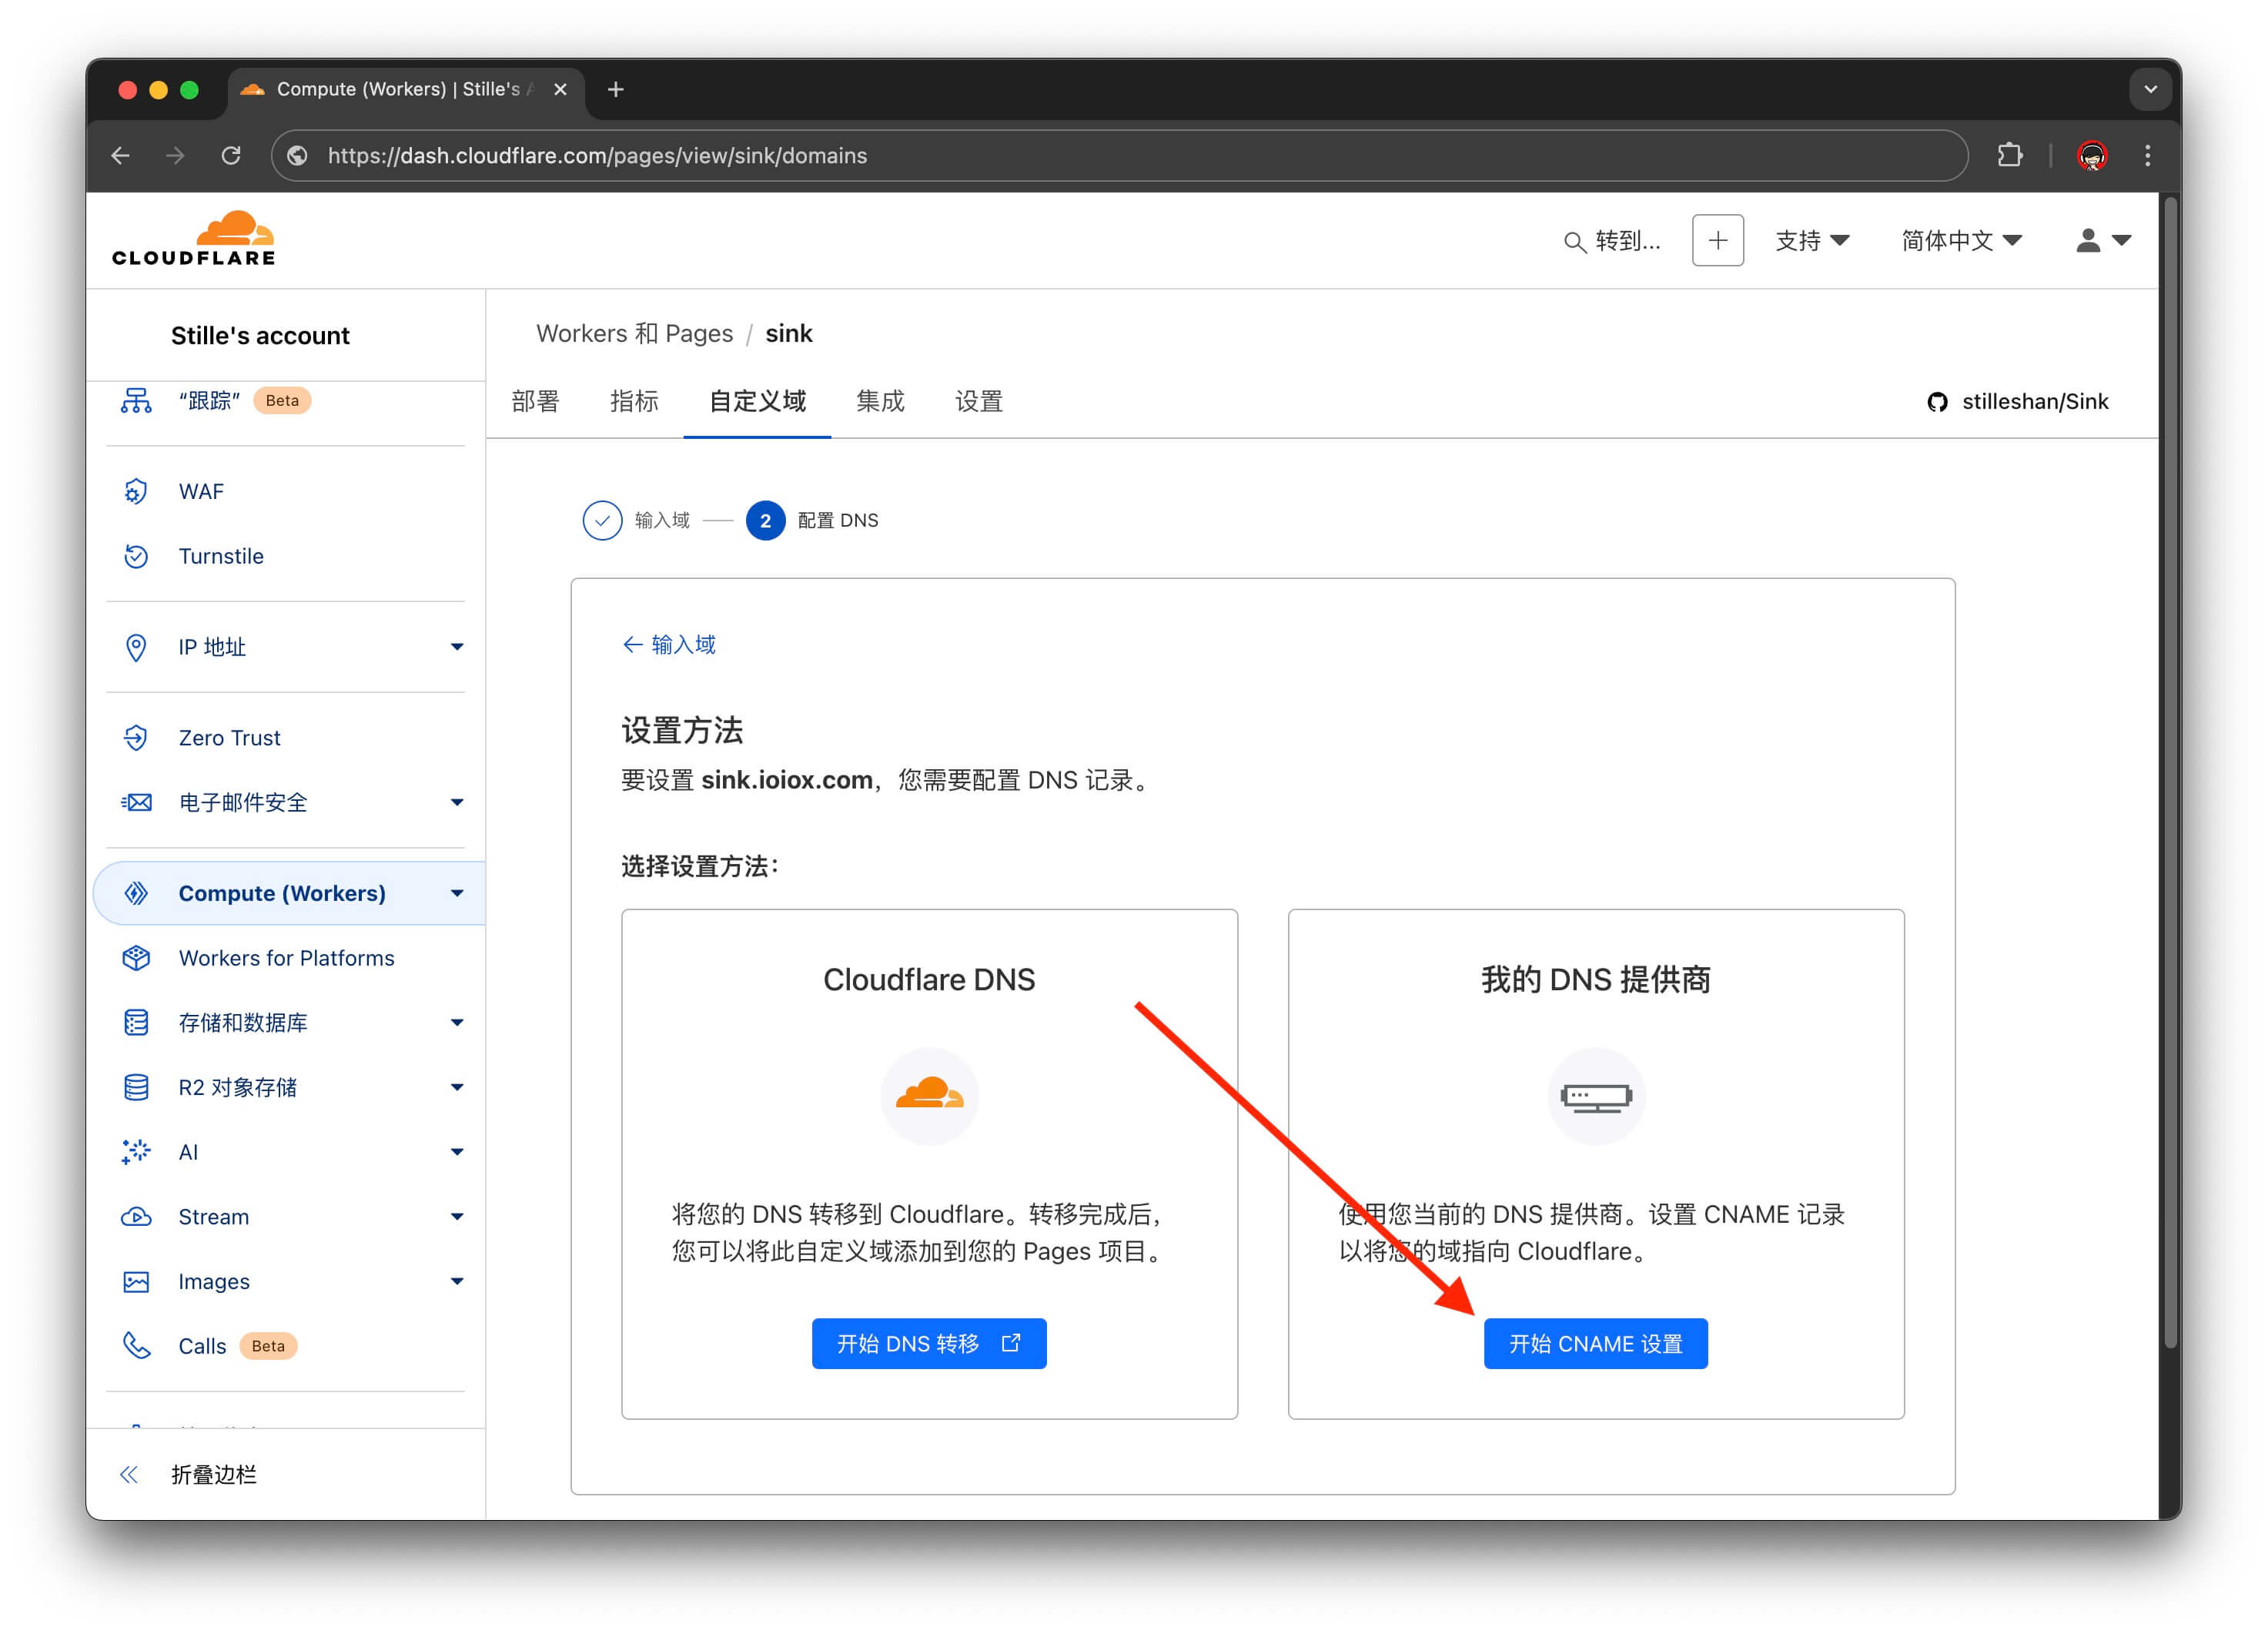
Task: Click the "跟踪" network icon
Action: pos(136,400)
